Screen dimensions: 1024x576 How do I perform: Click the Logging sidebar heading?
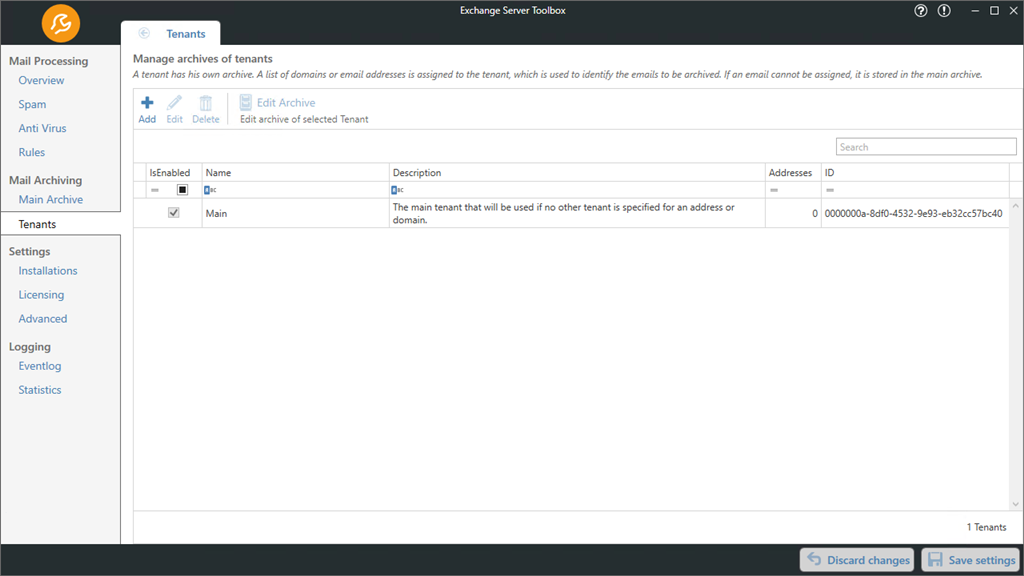(29, 347)
